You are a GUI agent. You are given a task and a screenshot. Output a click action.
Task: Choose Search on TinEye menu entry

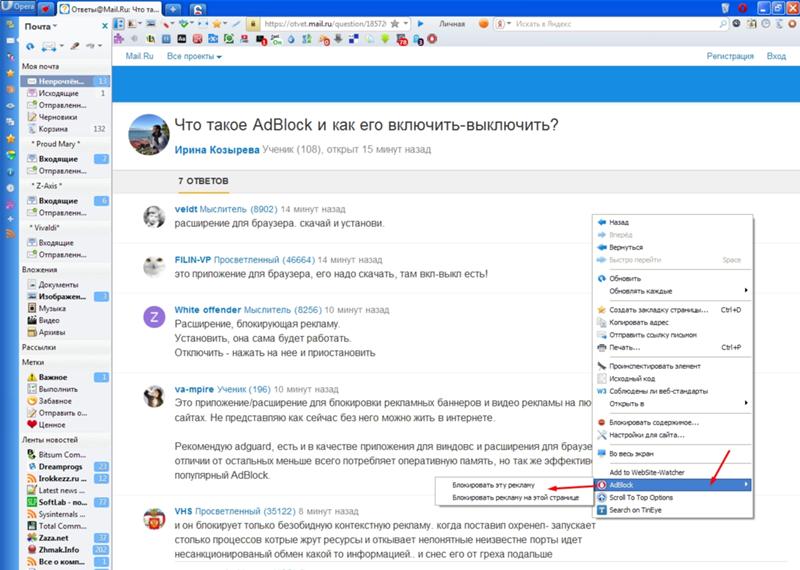672,510
